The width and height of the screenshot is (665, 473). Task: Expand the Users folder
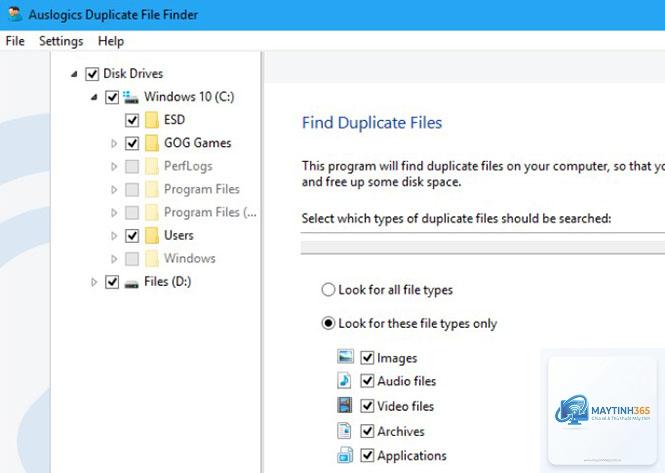114,235
